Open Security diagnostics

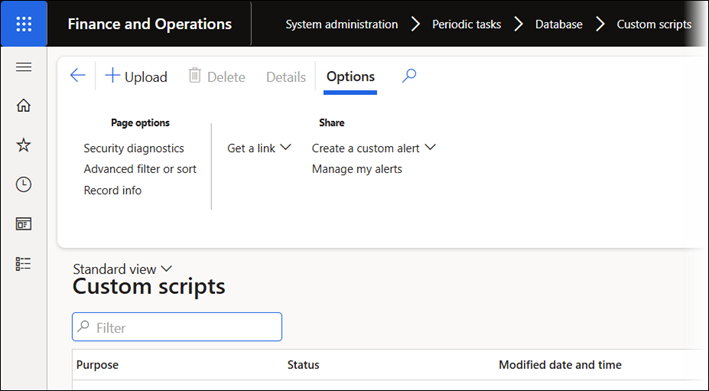[x=134, y=148]
